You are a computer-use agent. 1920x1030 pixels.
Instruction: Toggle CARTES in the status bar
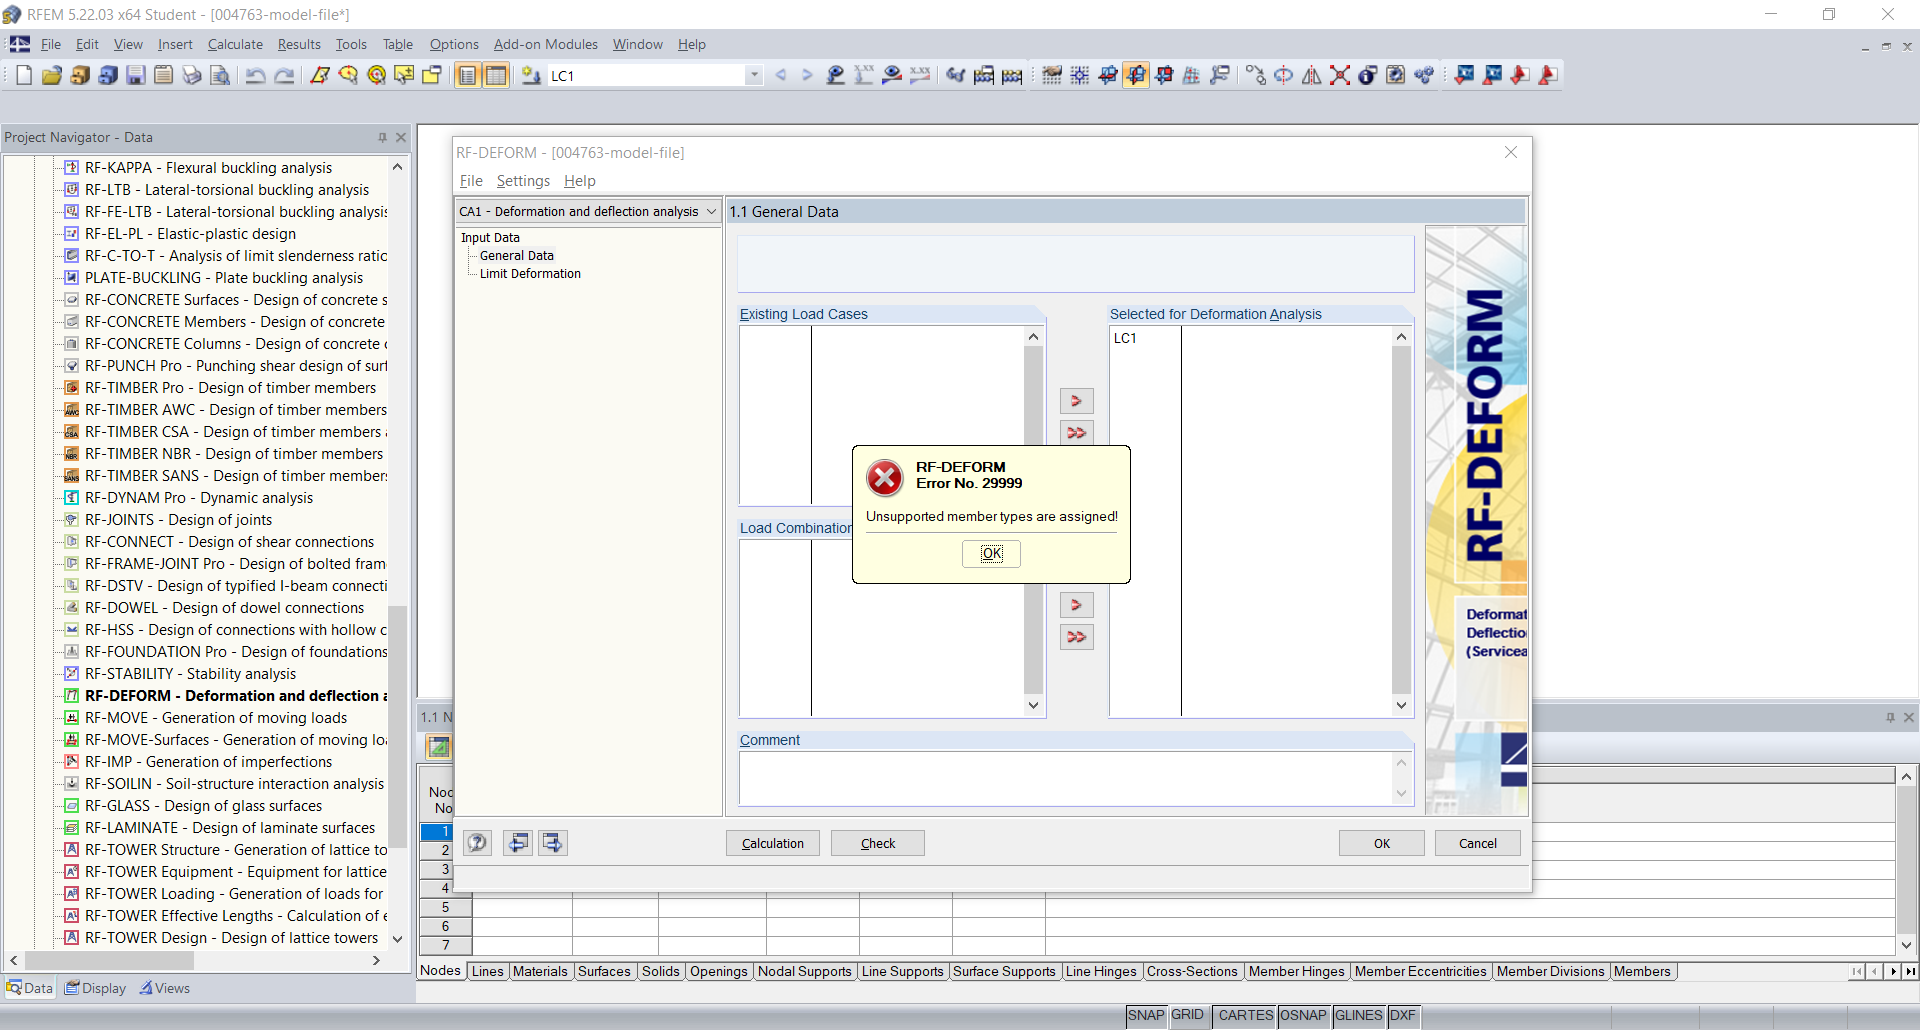[x=1245, y=1016]
